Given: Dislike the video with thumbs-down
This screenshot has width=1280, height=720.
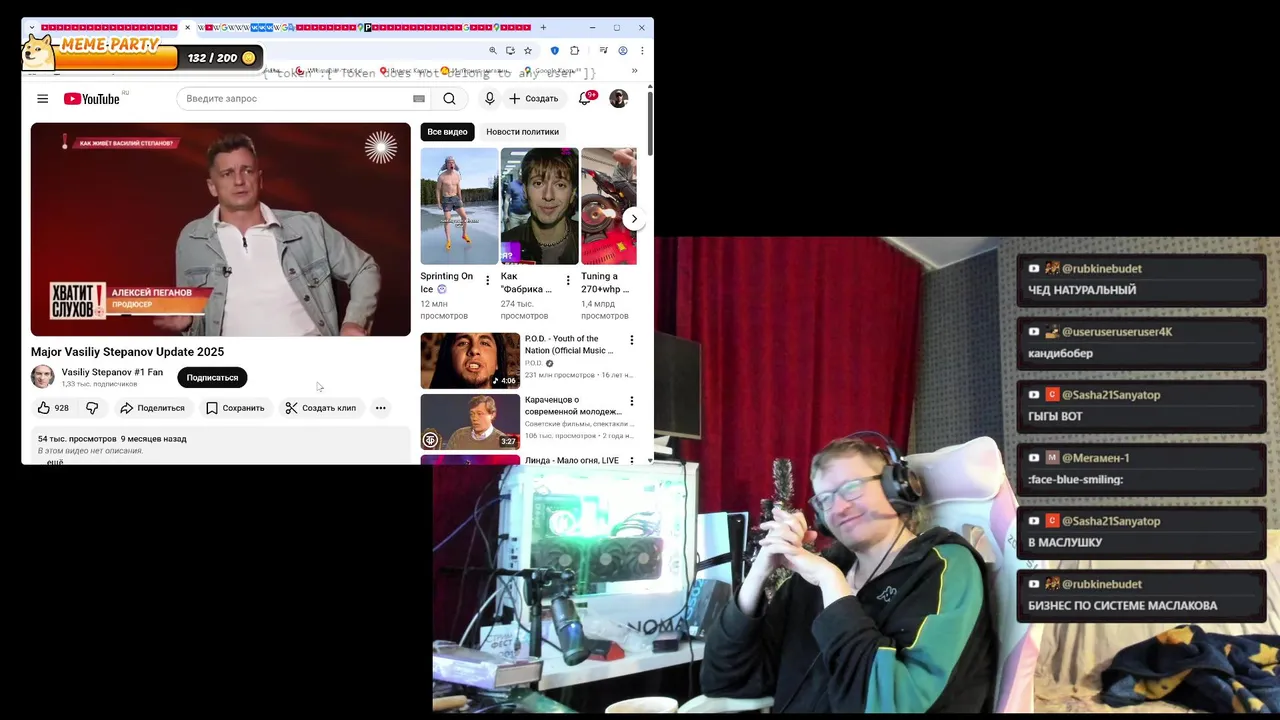Looking at the screenshot, I should pos(92,408).
